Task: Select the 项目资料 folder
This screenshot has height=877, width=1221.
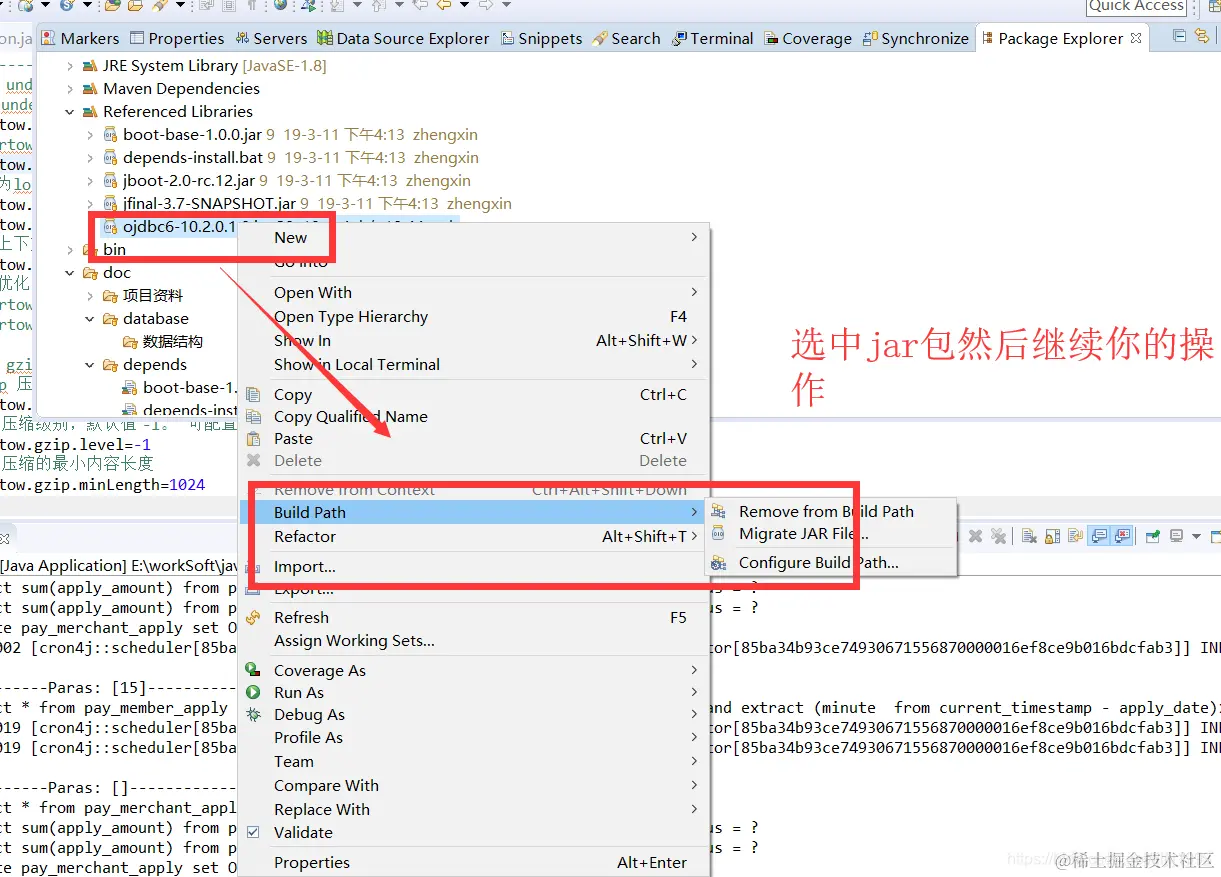Action: (153, 296)
